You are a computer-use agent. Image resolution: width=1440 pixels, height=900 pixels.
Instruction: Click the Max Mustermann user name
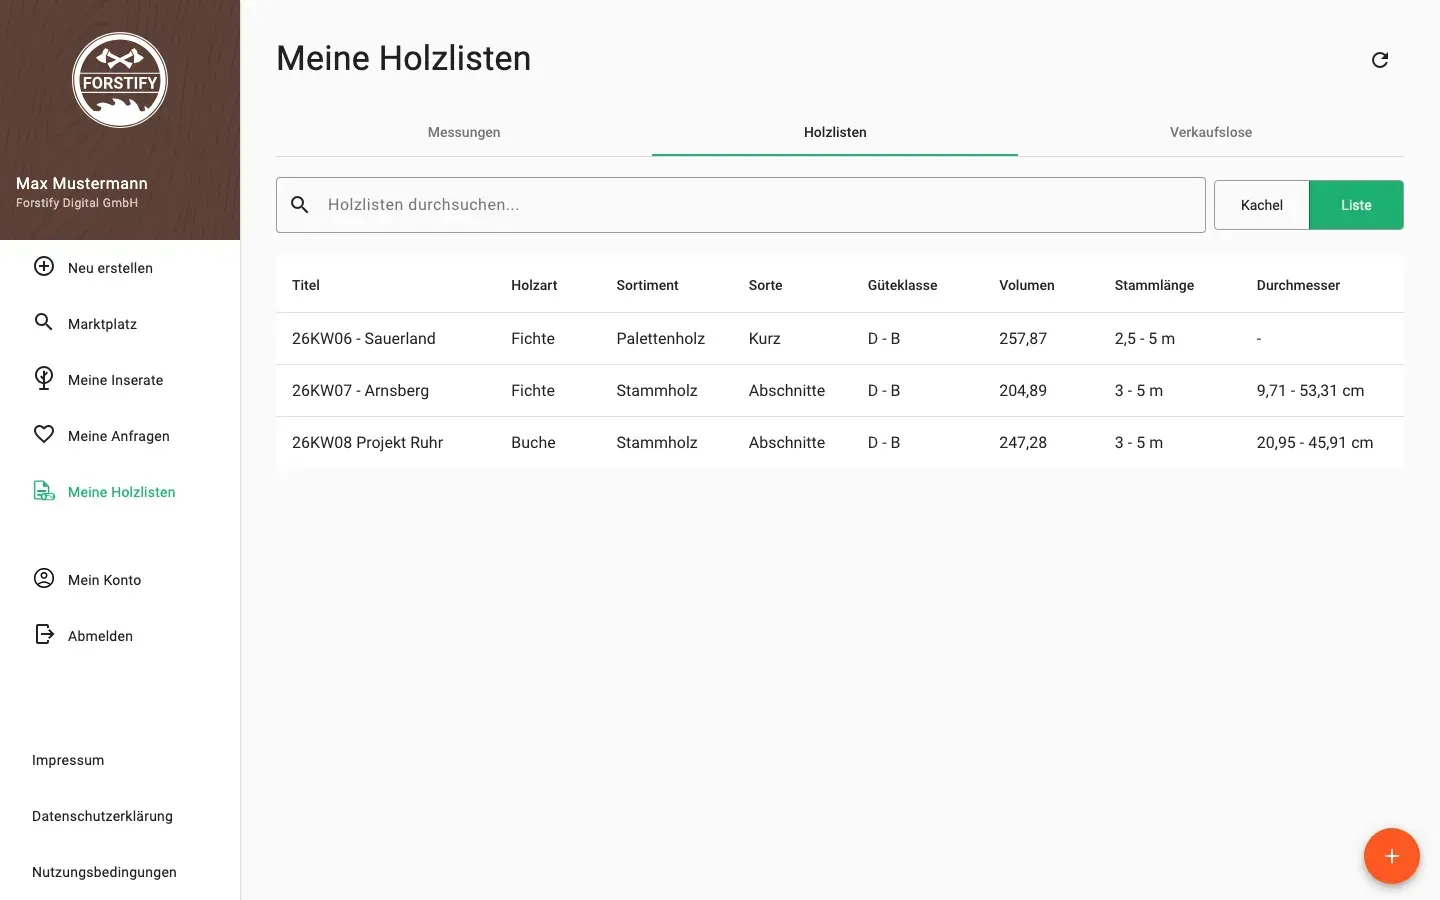(82, 183)
